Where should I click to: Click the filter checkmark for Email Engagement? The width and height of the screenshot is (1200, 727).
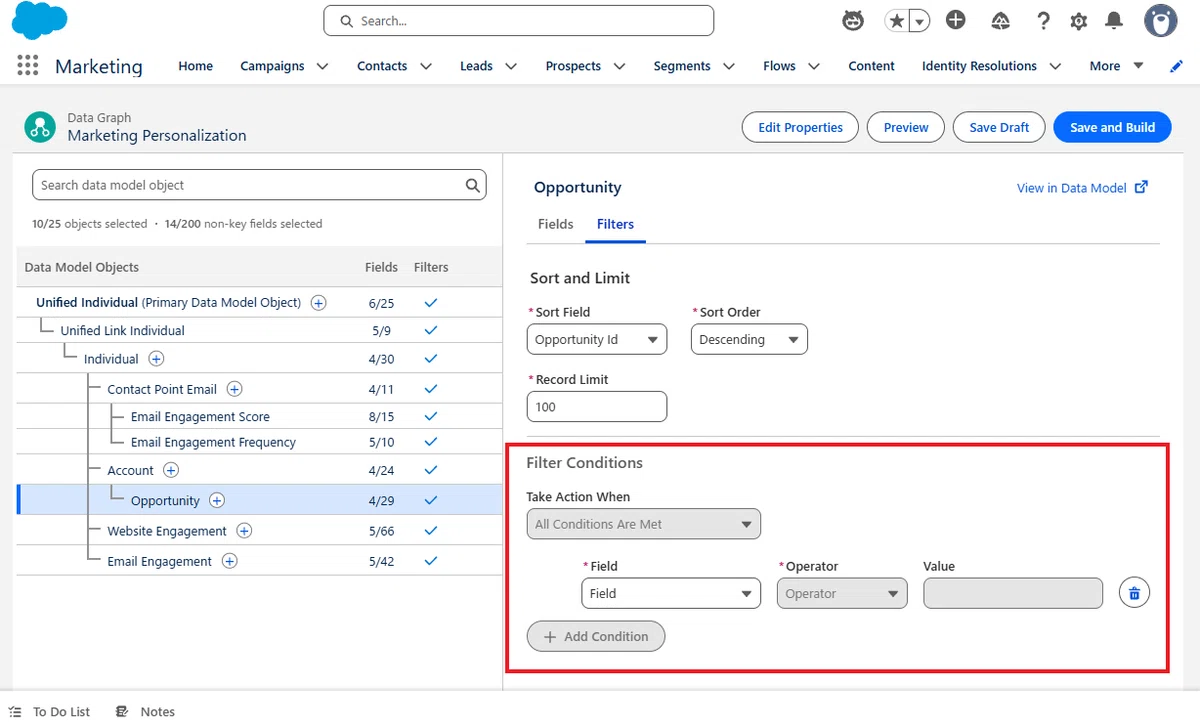(431, 561)
